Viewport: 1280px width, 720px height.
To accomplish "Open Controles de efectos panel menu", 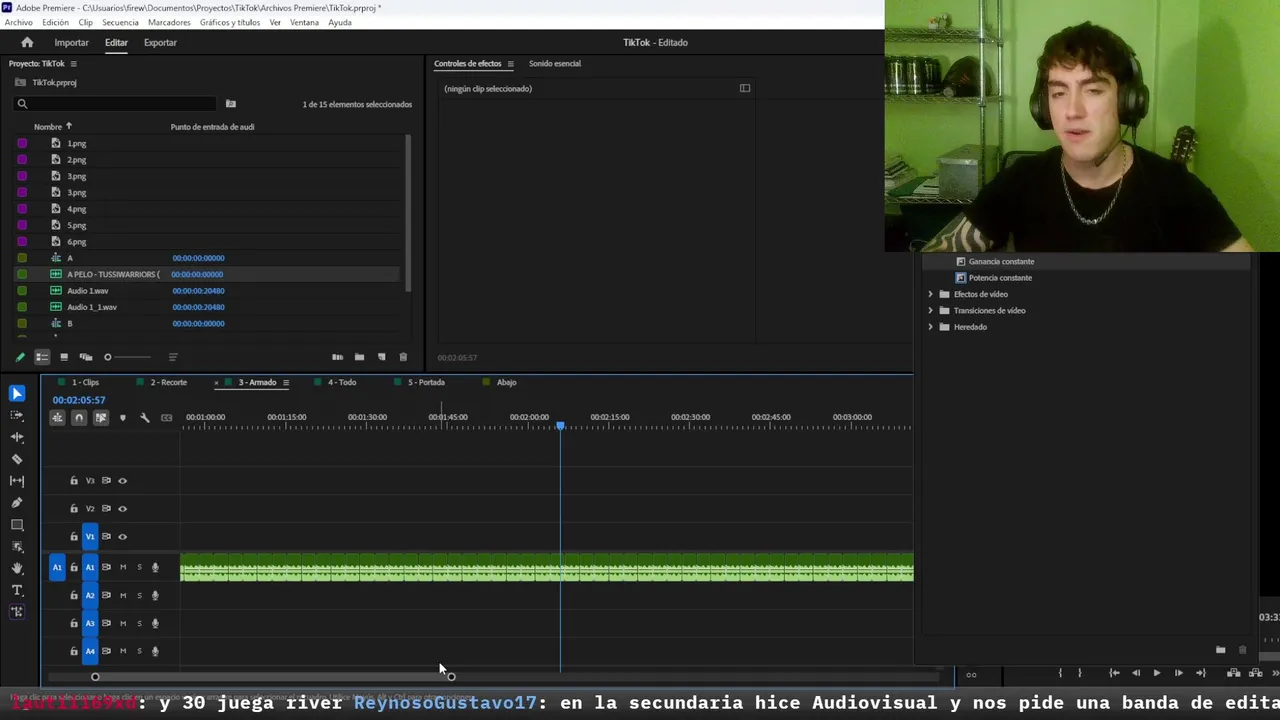I will coord(510,64).
